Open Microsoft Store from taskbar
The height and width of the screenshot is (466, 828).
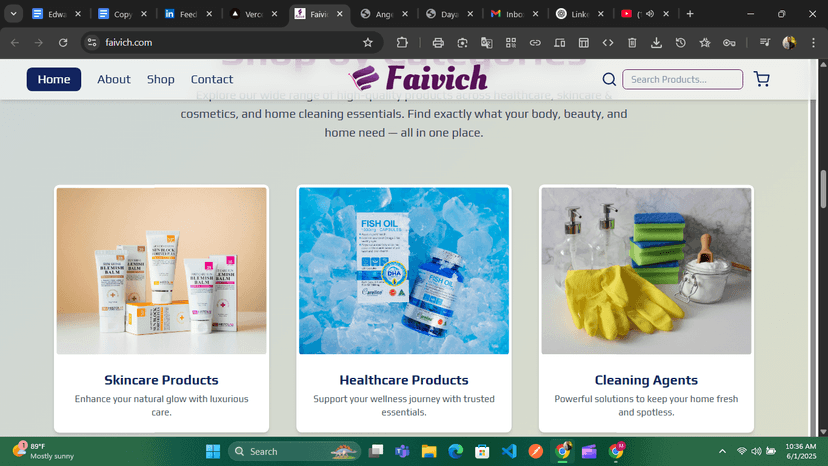482,451
